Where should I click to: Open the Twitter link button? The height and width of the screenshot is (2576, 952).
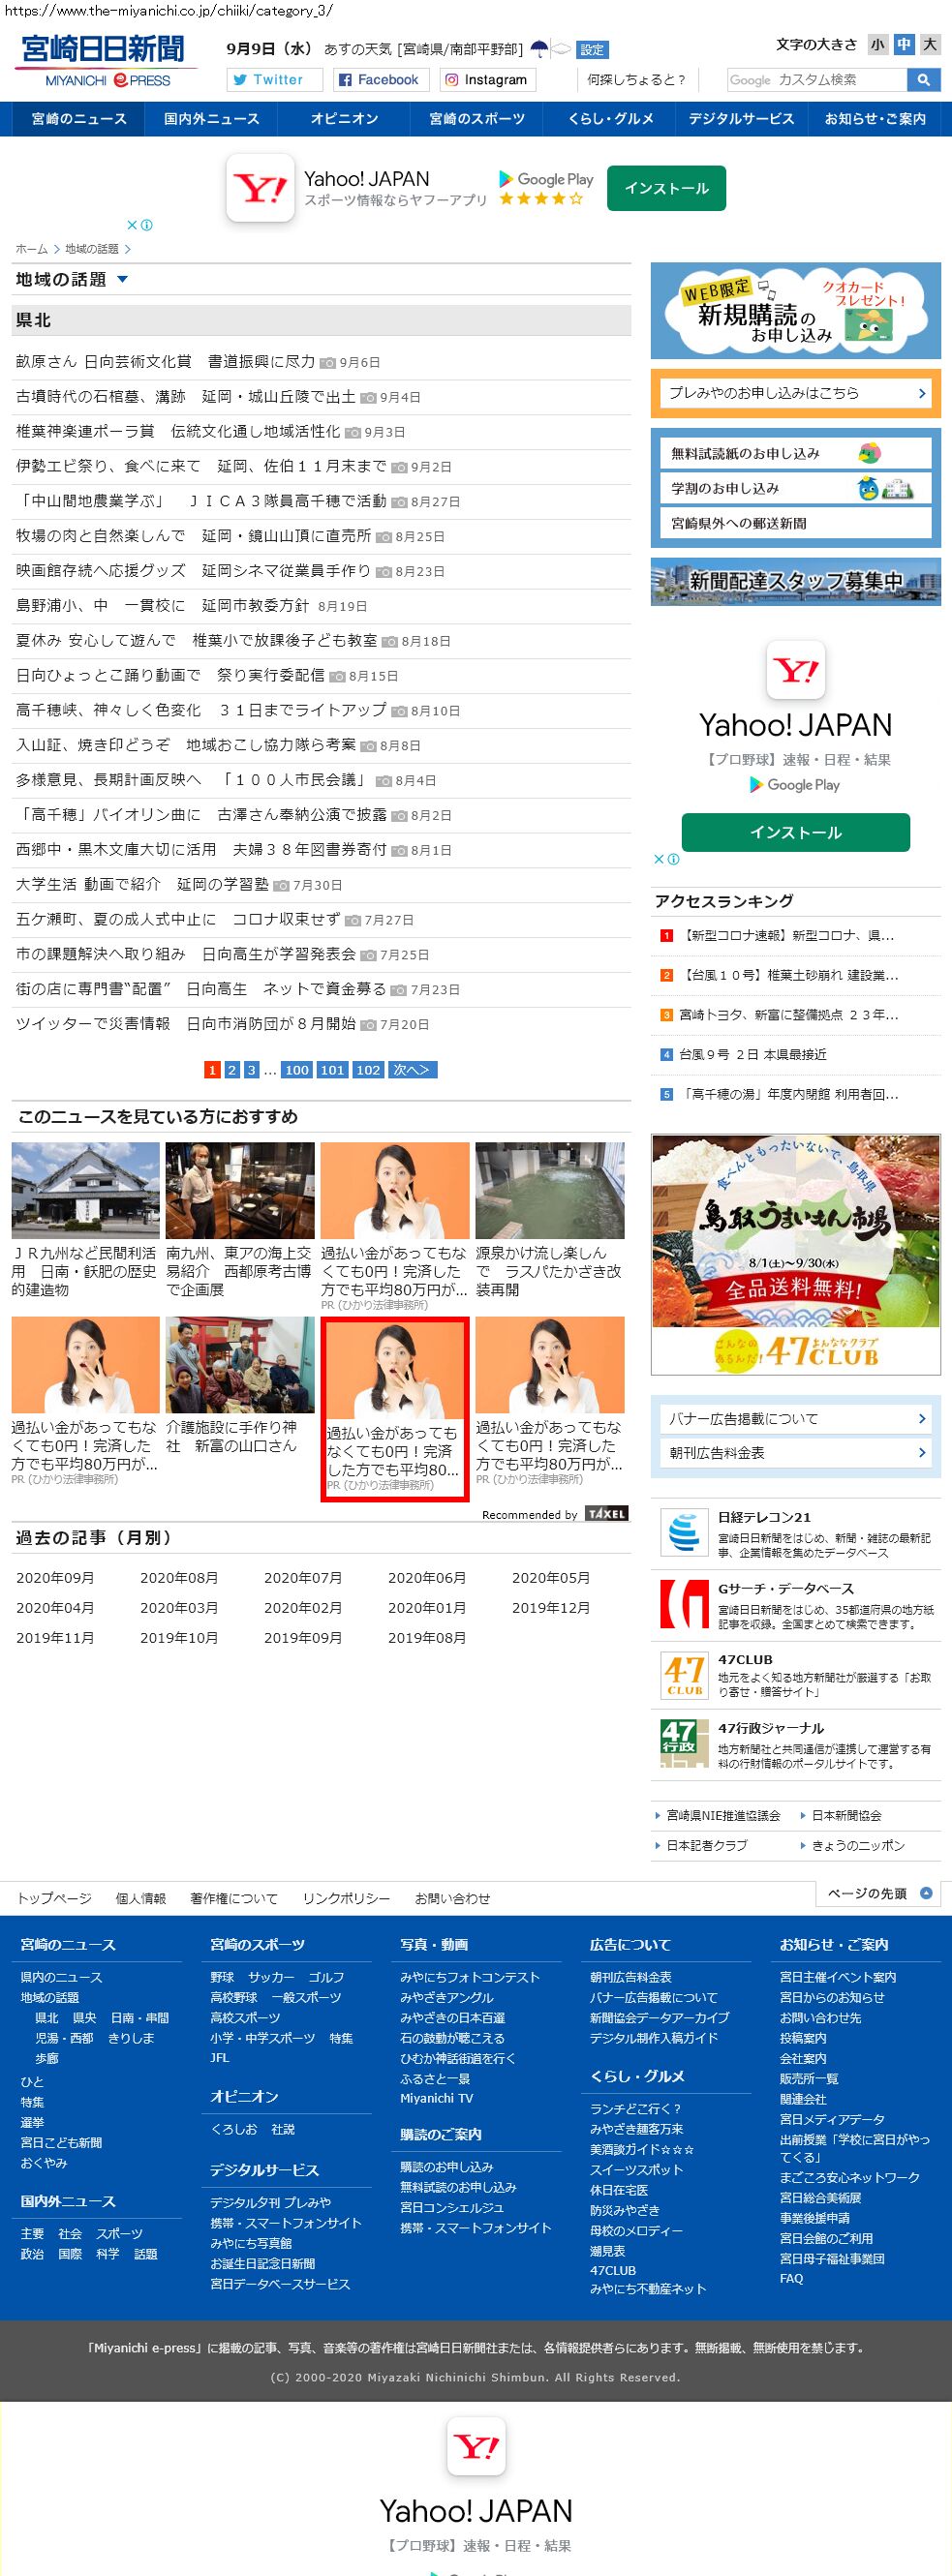click(x=275, y=80)
